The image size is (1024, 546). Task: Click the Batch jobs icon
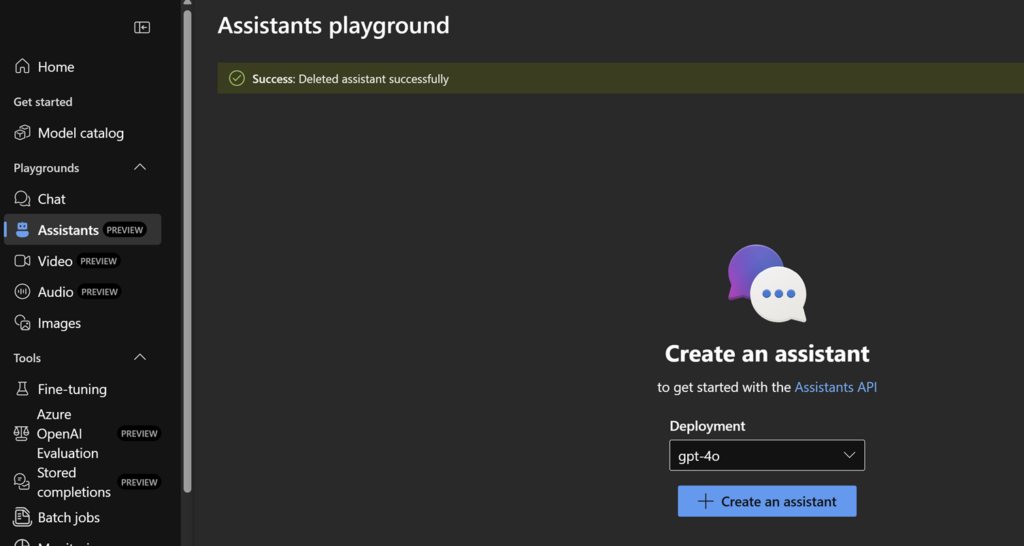pyautogui.click(x=22, y=517)
